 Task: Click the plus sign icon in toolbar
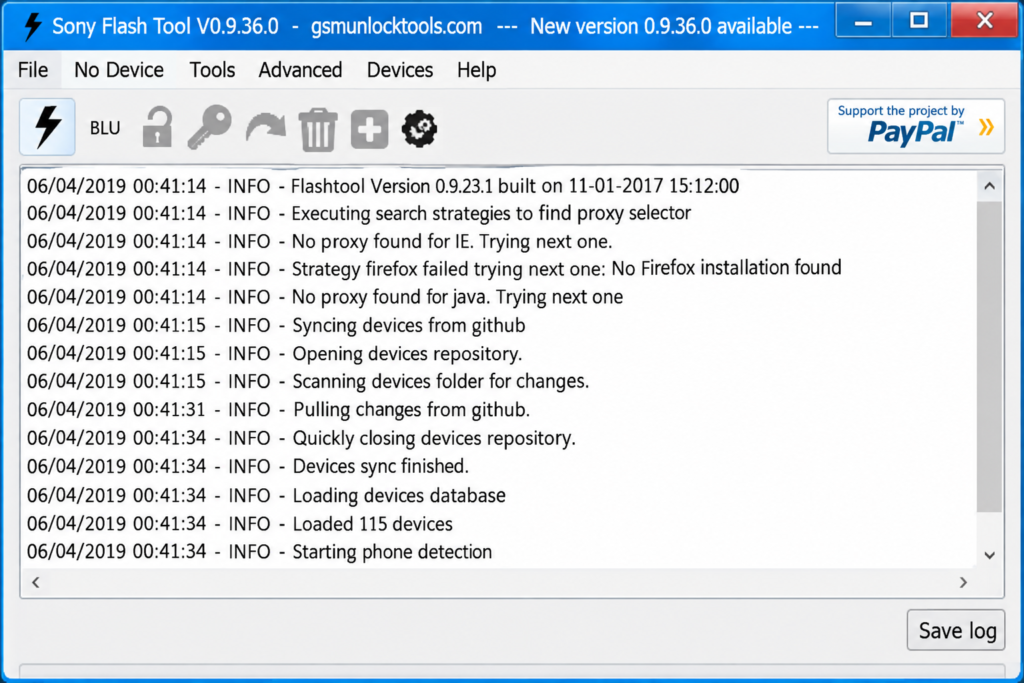coord(370,129)
